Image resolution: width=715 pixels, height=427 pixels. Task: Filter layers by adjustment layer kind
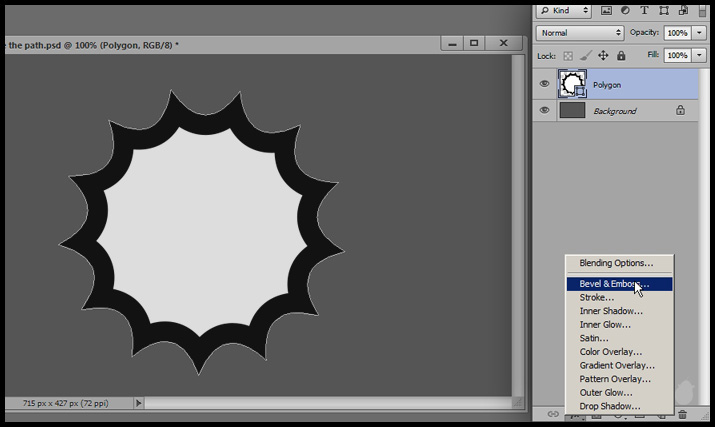[626, 11]
